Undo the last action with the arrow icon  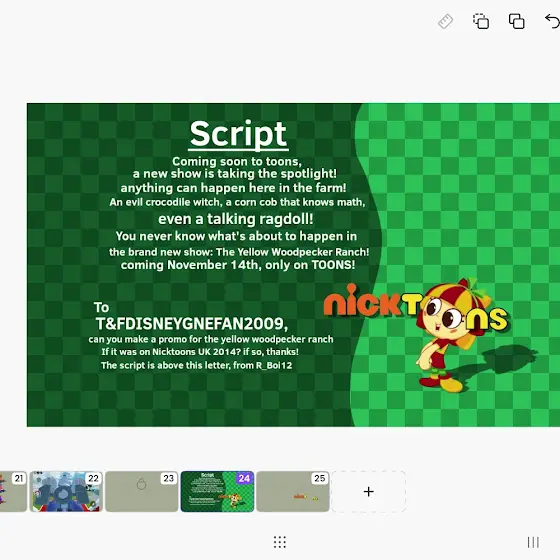pos(552,21)
